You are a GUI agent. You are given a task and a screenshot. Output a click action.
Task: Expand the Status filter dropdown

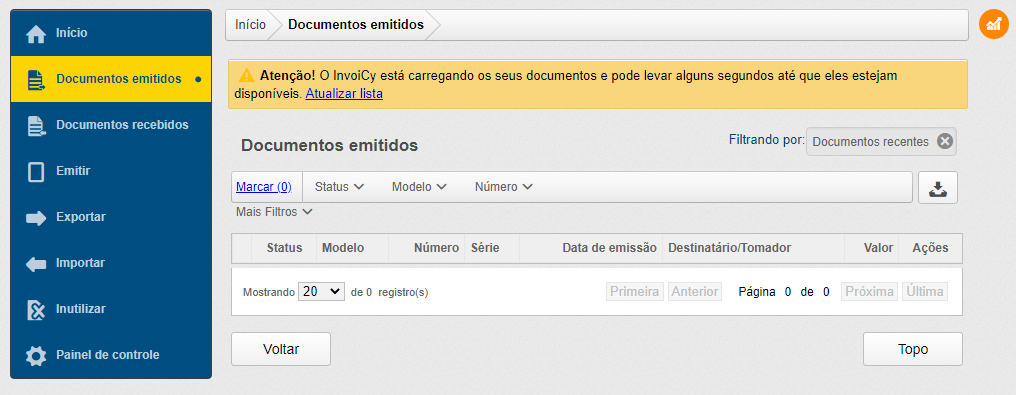click(x=339, y=187)
